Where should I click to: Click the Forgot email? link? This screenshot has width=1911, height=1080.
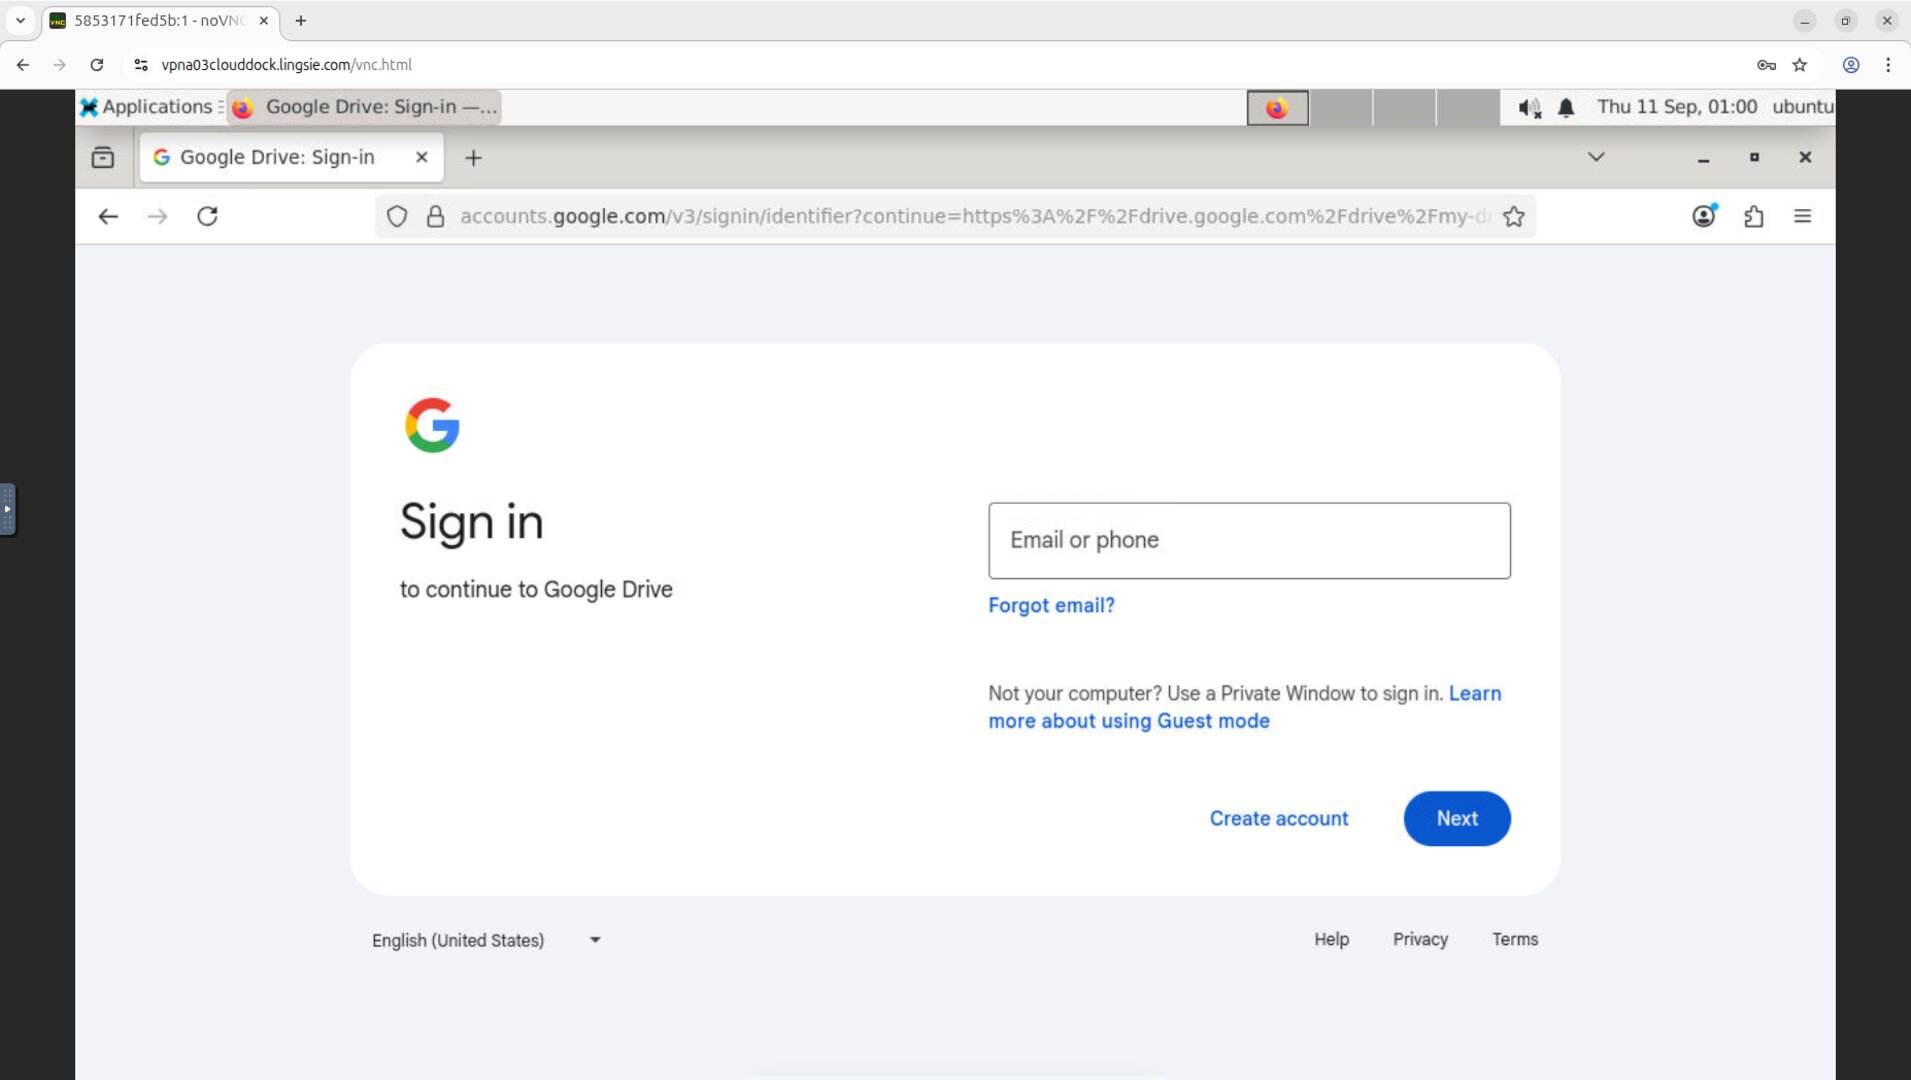point(1051,605)
